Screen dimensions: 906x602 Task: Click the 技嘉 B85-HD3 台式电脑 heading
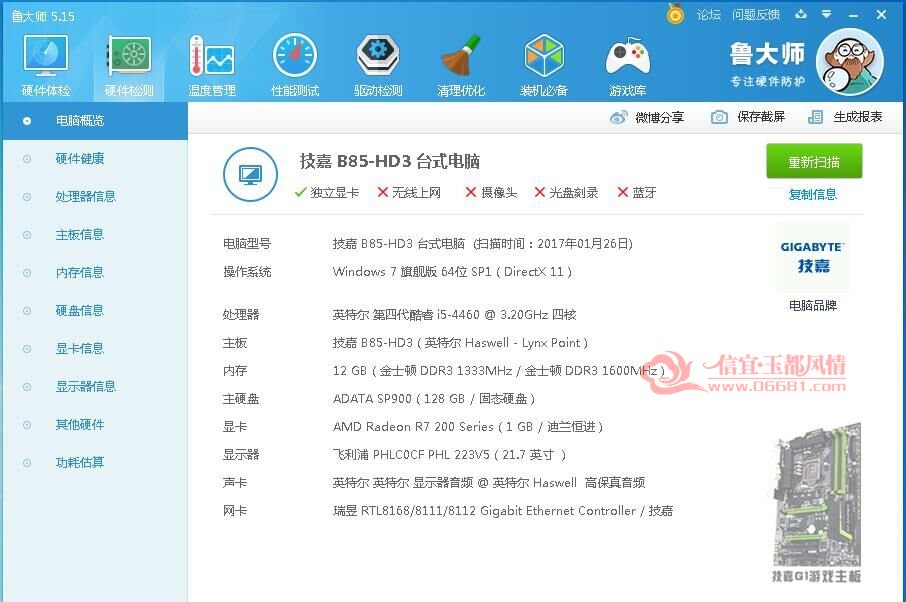(x=389, y=161)
